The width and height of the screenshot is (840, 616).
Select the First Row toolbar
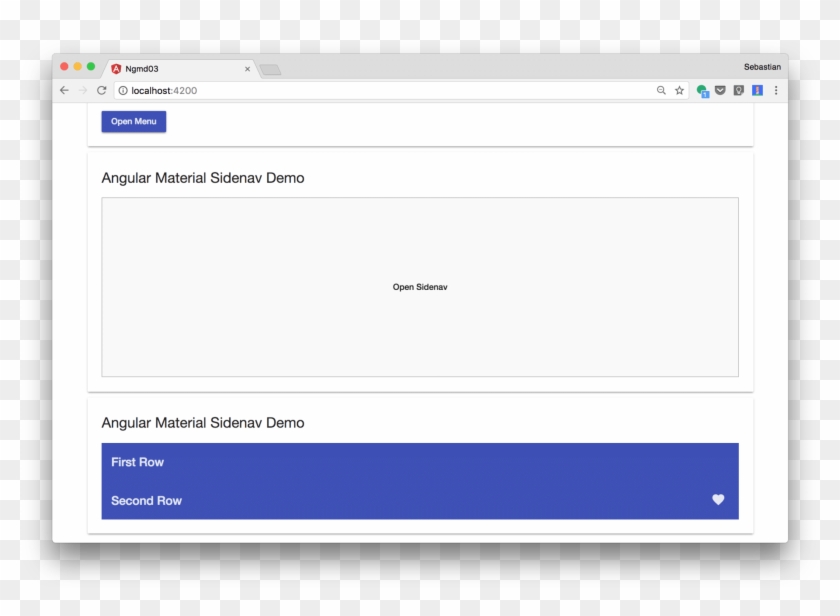(137, 462)
